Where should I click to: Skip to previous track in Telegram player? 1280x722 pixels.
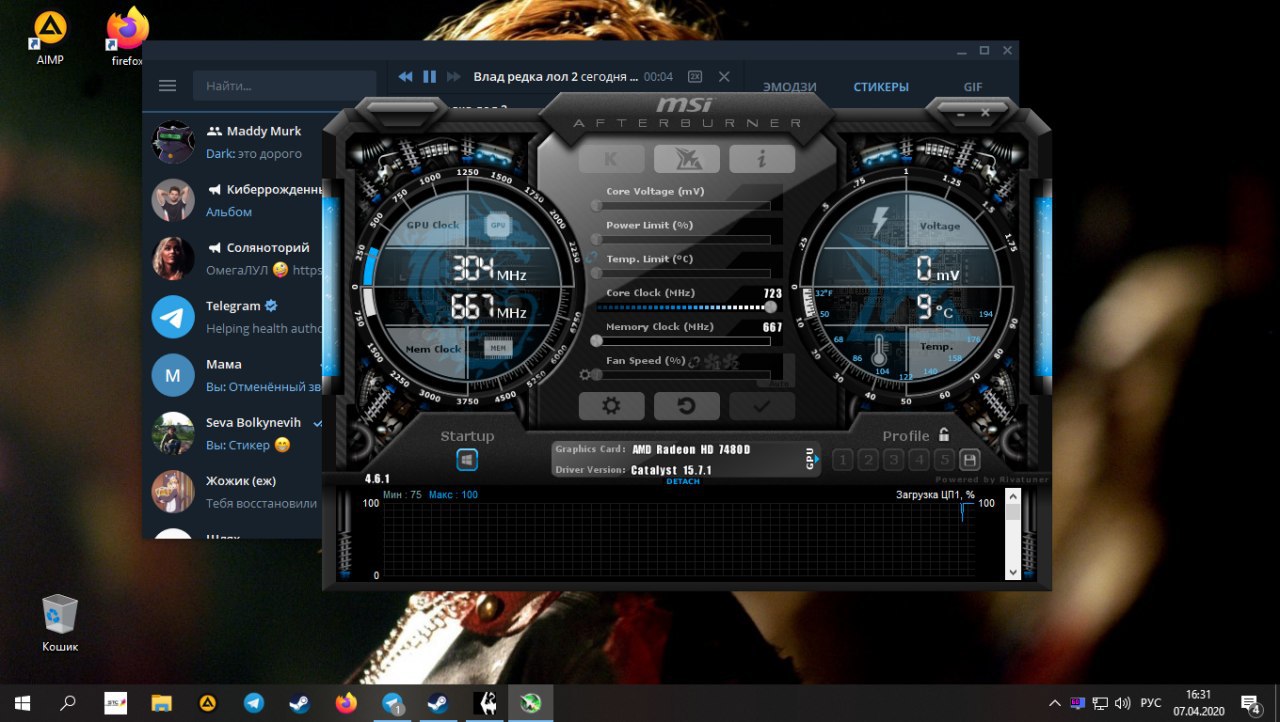(405, 77)
